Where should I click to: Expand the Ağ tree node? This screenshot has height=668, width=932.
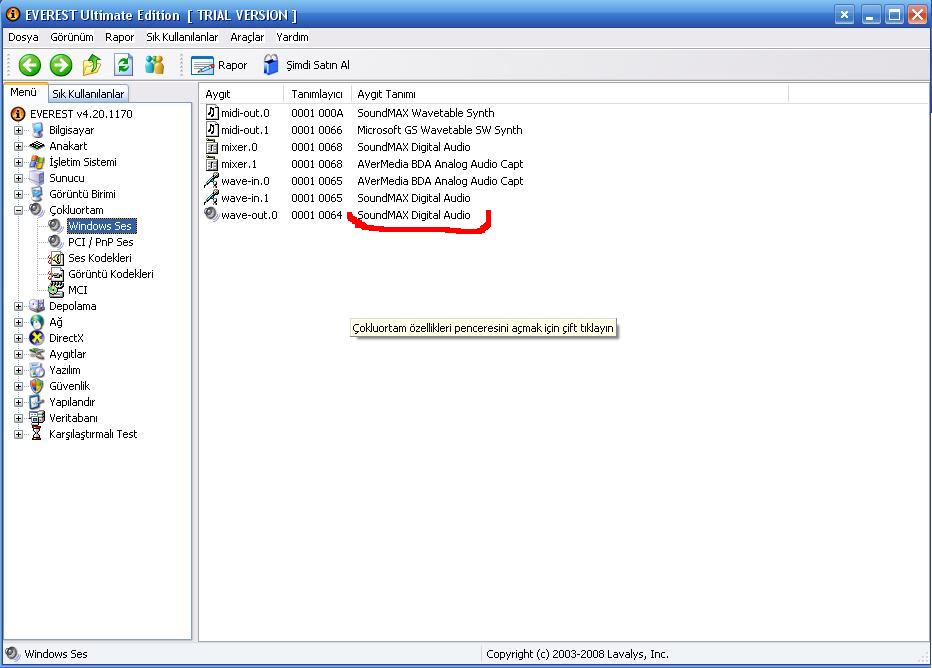click(x=18, y=323)
